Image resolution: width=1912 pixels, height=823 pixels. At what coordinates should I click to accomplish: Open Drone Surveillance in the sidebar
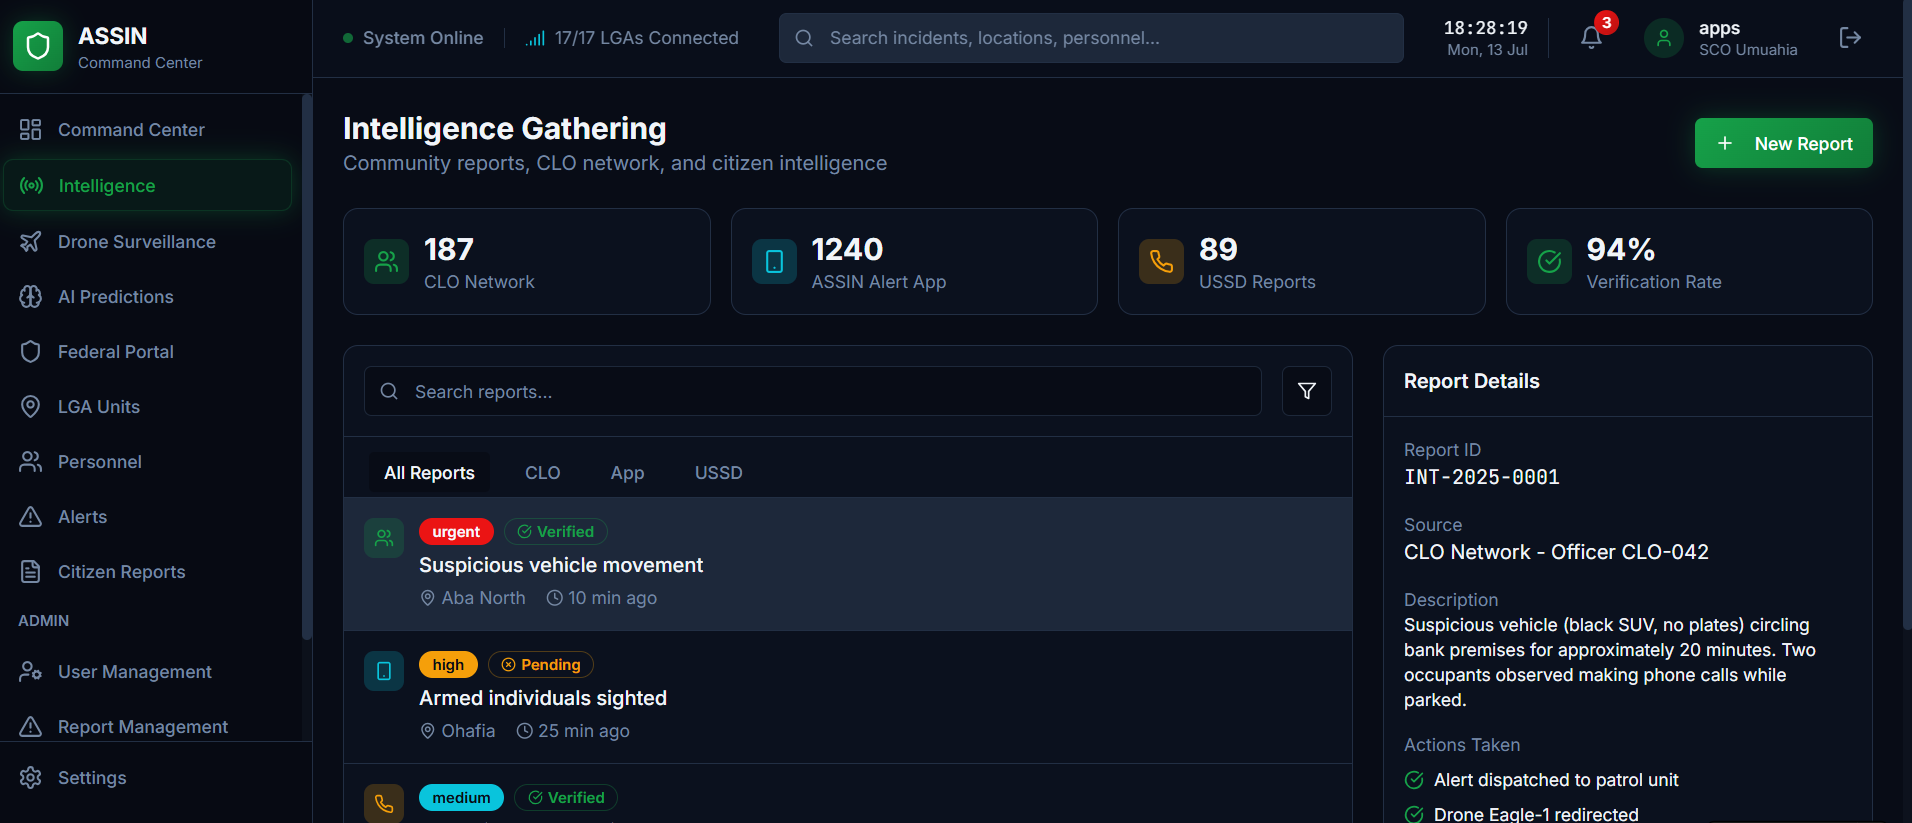pos(148,242)
